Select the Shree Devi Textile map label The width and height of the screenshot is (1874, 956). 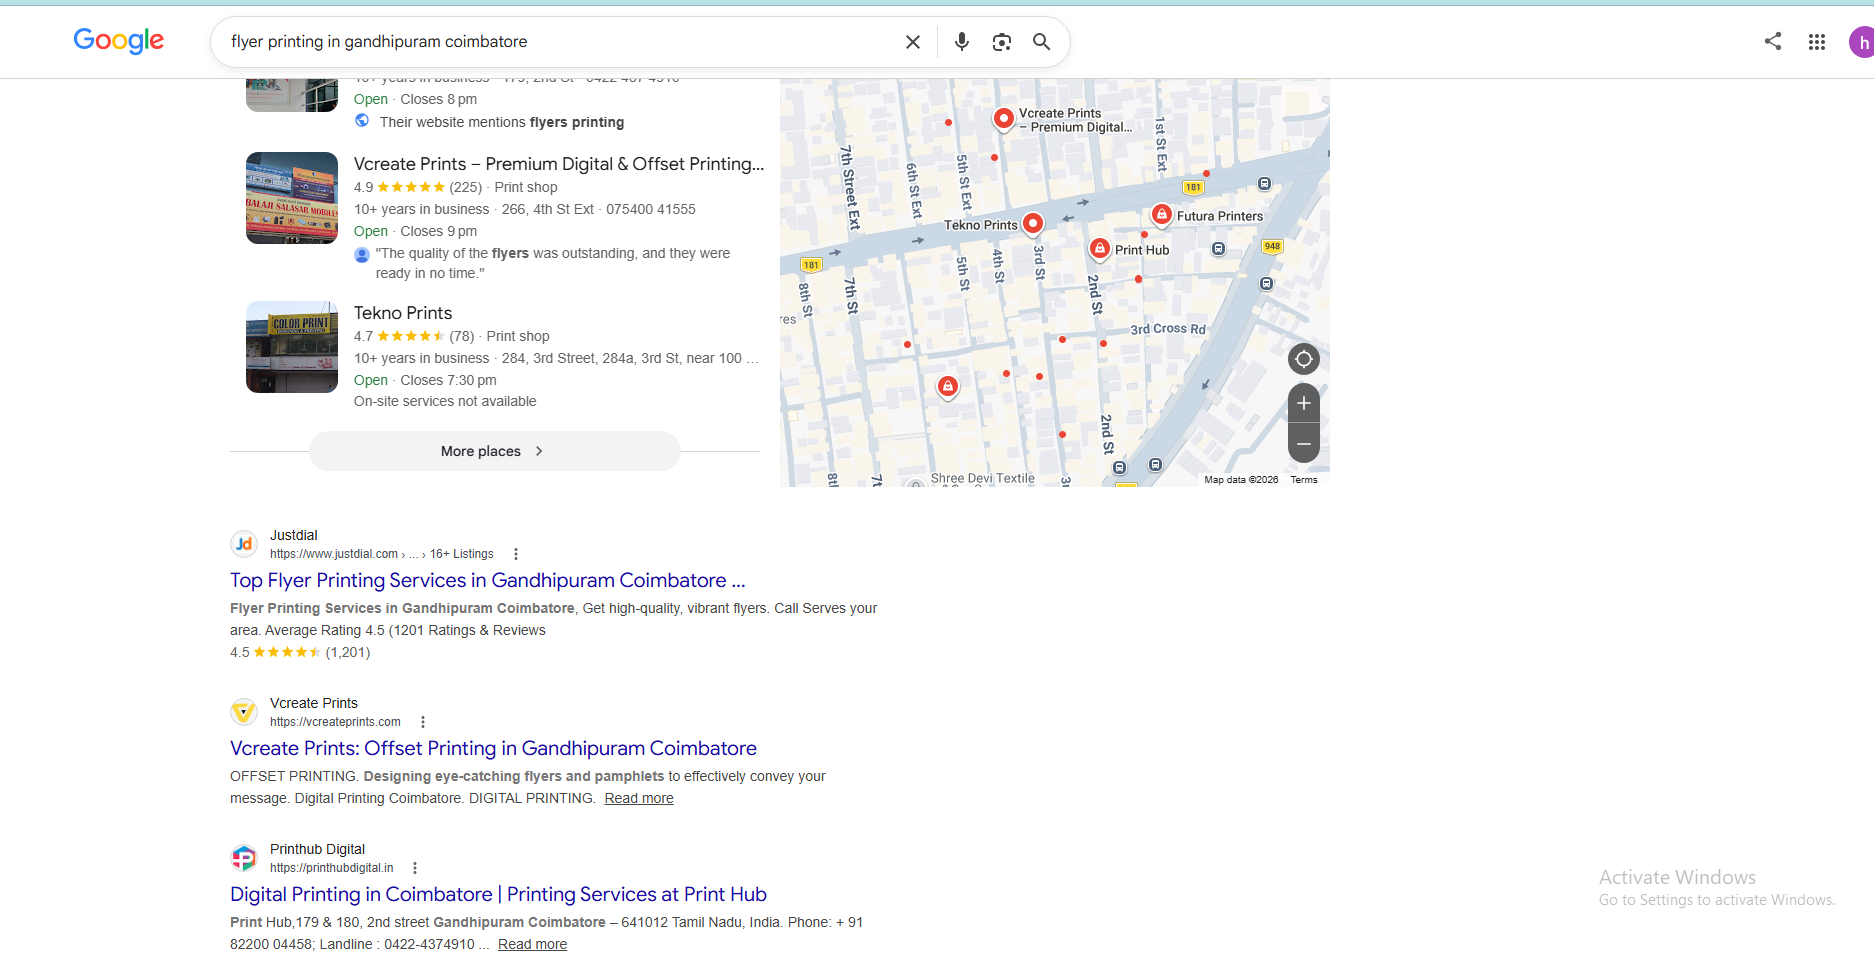tap(982, 478)
